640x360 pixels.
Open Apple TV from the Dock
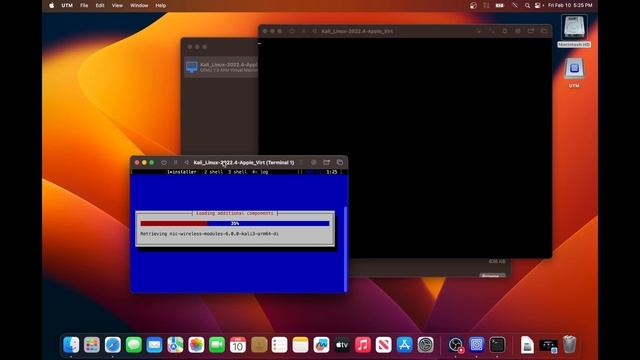pyautogui.click(x=342, y=345)
